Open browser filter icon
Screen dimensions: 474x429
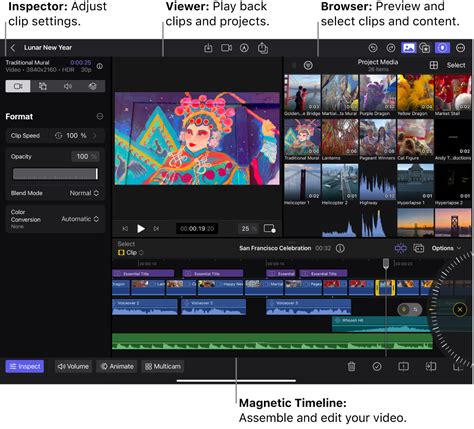(308, 65)
